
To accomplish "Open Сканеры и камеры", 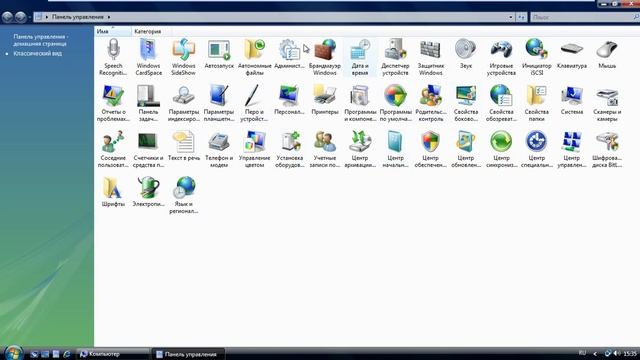I will [607, 103].
